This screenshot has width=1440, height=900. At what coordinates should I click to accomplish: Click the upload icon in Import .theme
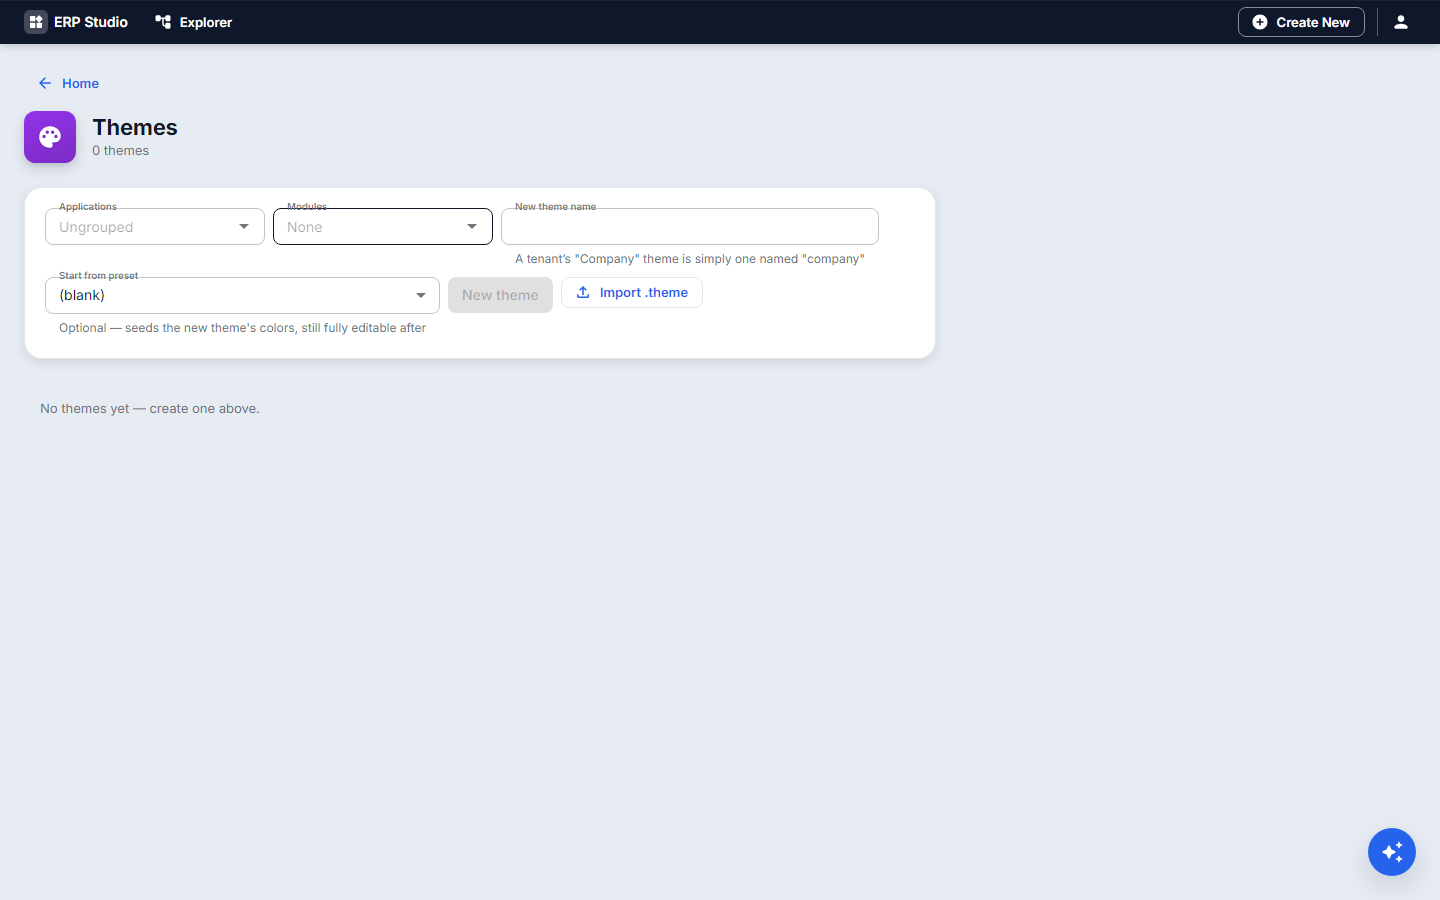coord(583,293)
